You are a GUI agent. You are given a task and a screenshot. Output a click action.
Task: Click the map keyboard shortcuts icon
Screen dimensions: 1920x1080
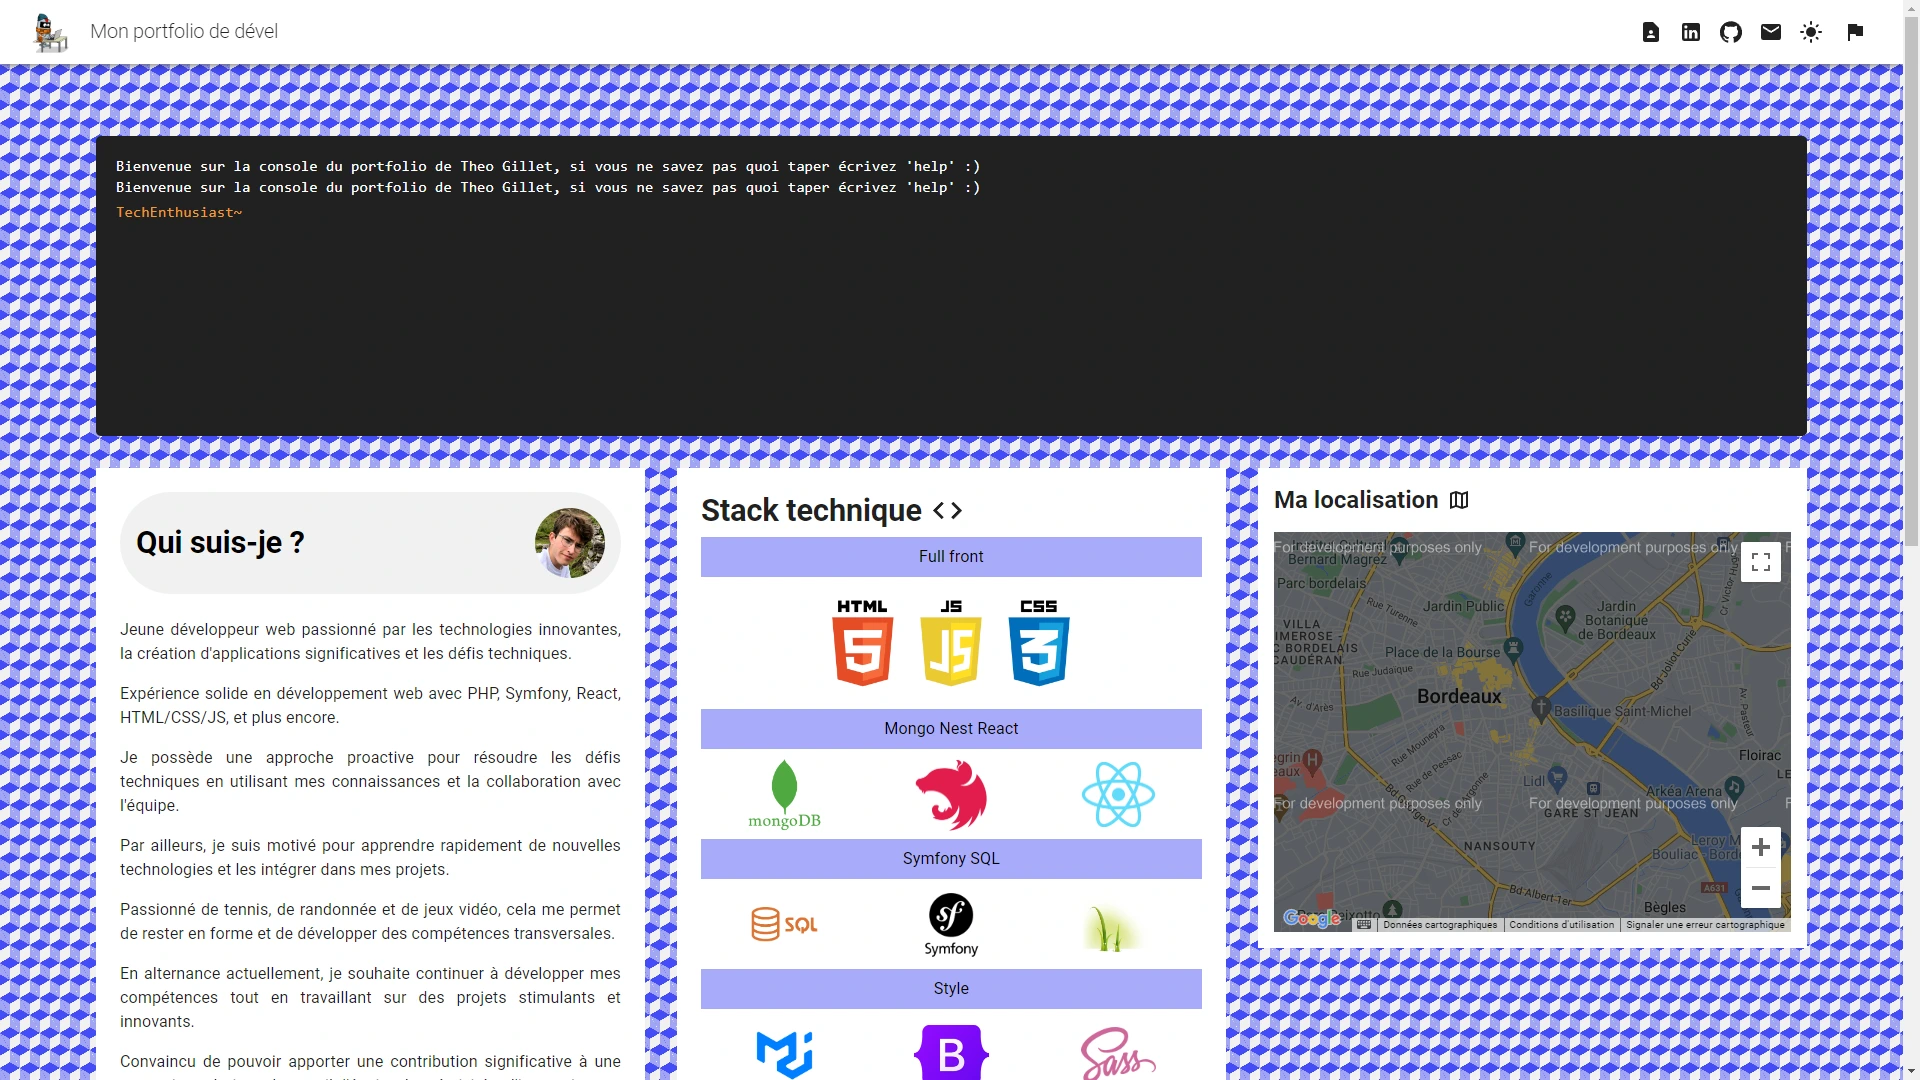[x=1364, y=924]
